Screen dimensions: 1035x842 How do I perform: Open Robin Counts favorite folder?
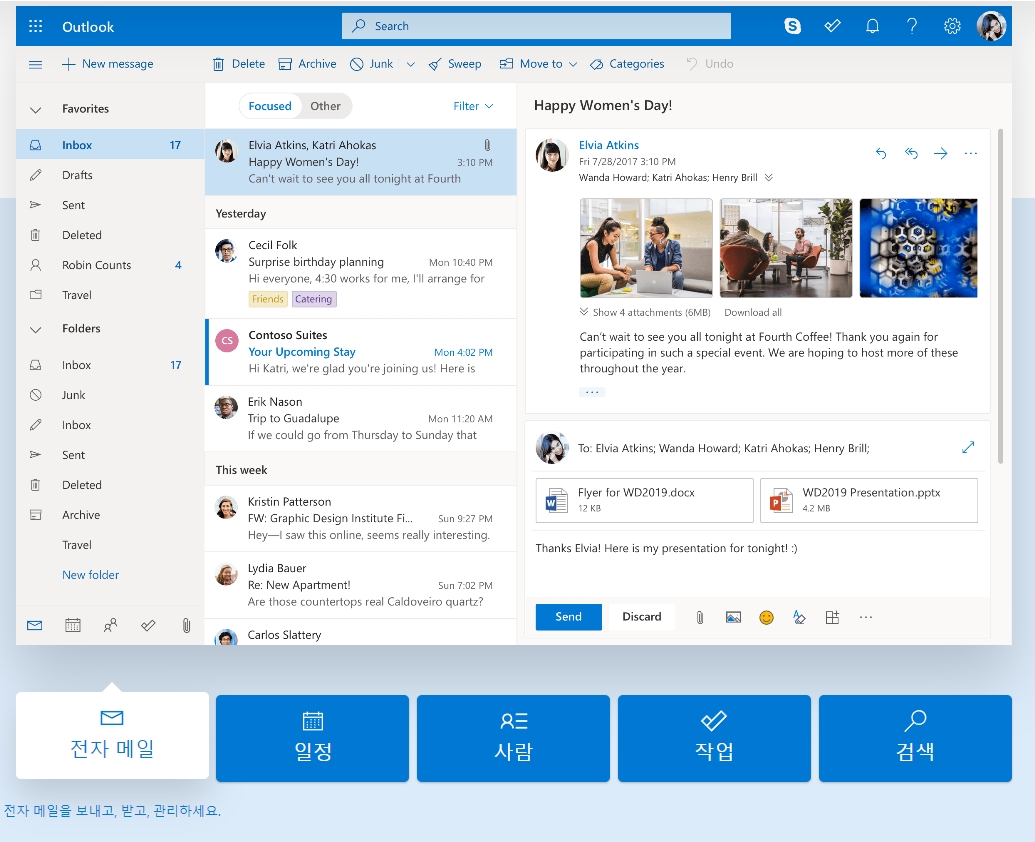pyautogui.click(x=110, y=265)
